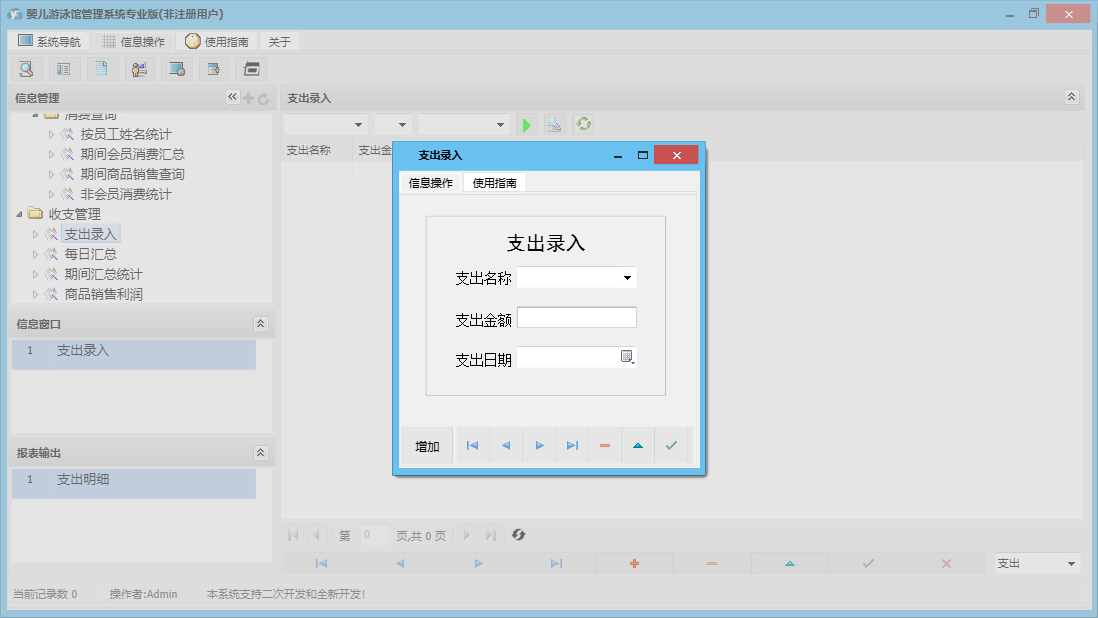Click the 支出金额 input field
The image size is (1098, 618).
click(577, 317)
